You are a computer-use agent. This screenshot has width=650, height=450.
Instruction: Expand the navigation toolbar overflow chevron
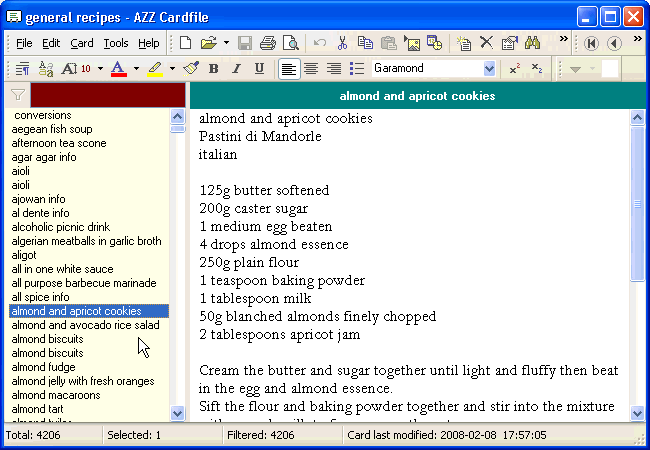click(x=638, y=39)
